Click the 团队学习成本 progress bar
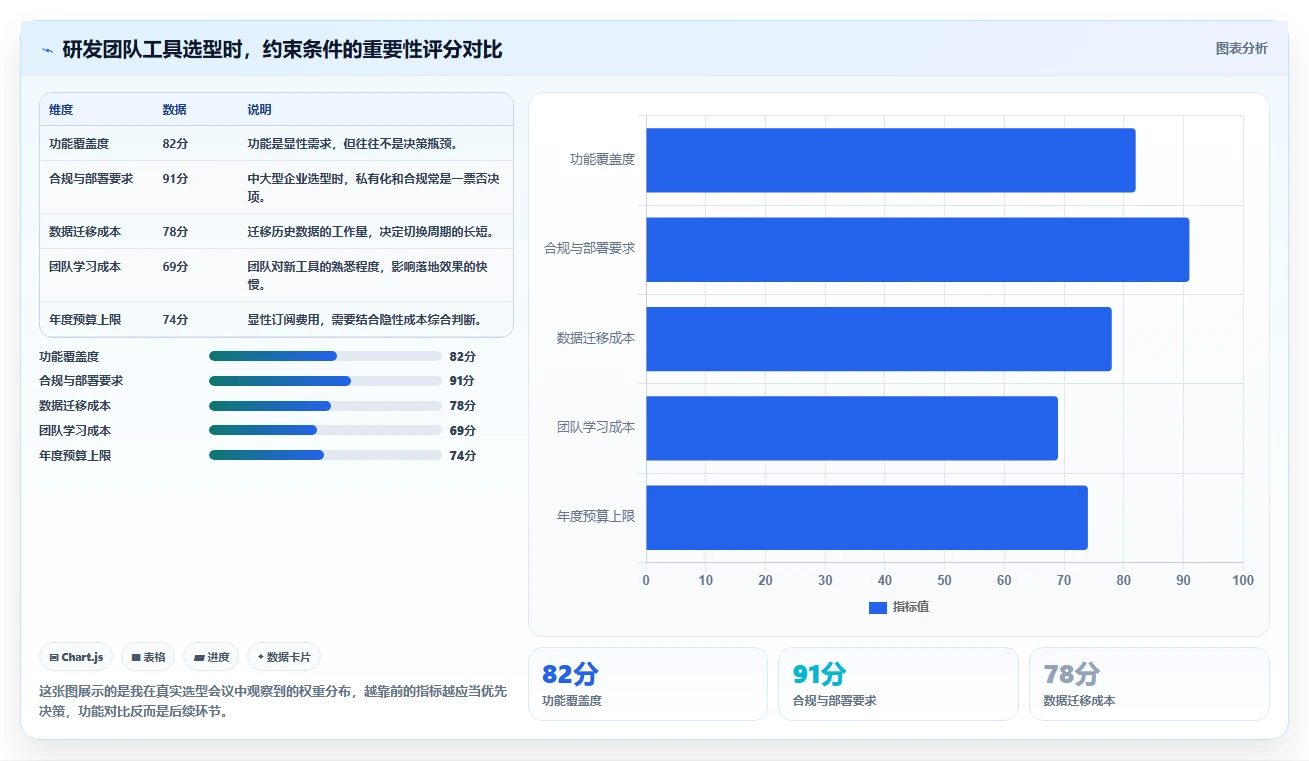Screen dimensions: 1309x761 [x=325, y=430]
